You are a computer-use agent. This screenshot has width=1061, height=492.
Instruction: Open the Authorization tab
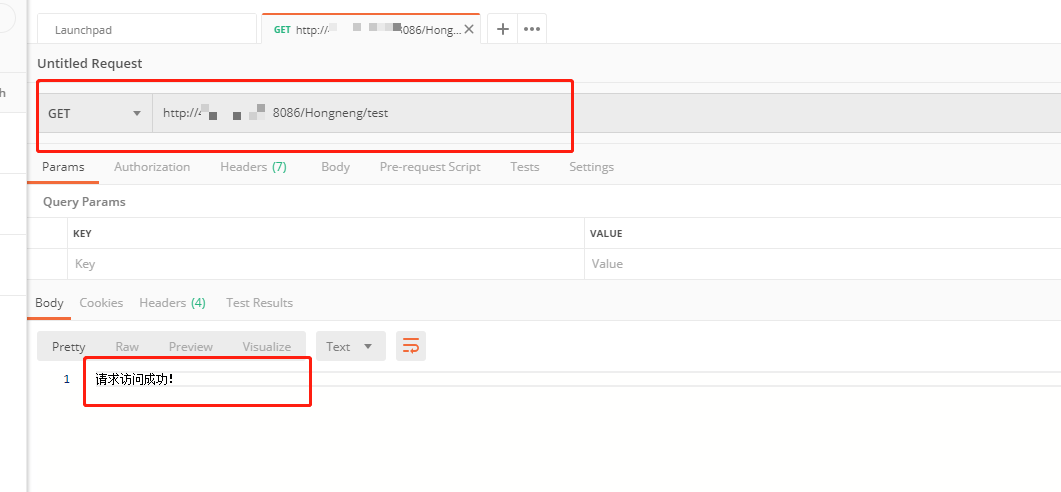tap(152, 166)
